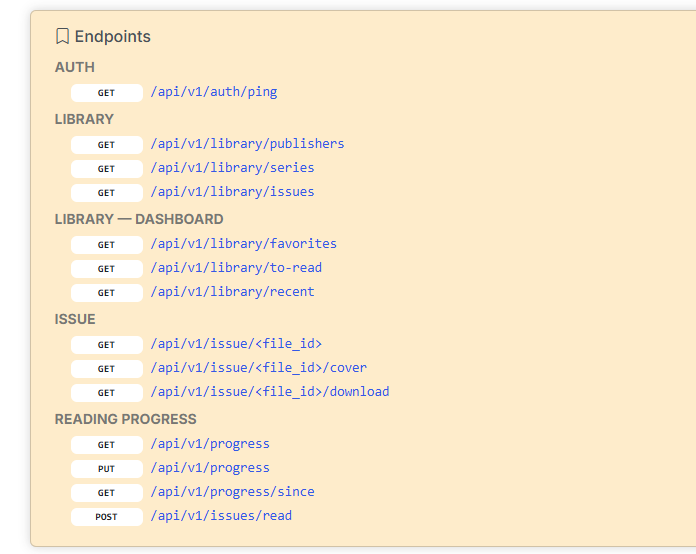Click the LIBRARY — DASHBOARD section heading
696x554 pixels.
pos(139,219)
